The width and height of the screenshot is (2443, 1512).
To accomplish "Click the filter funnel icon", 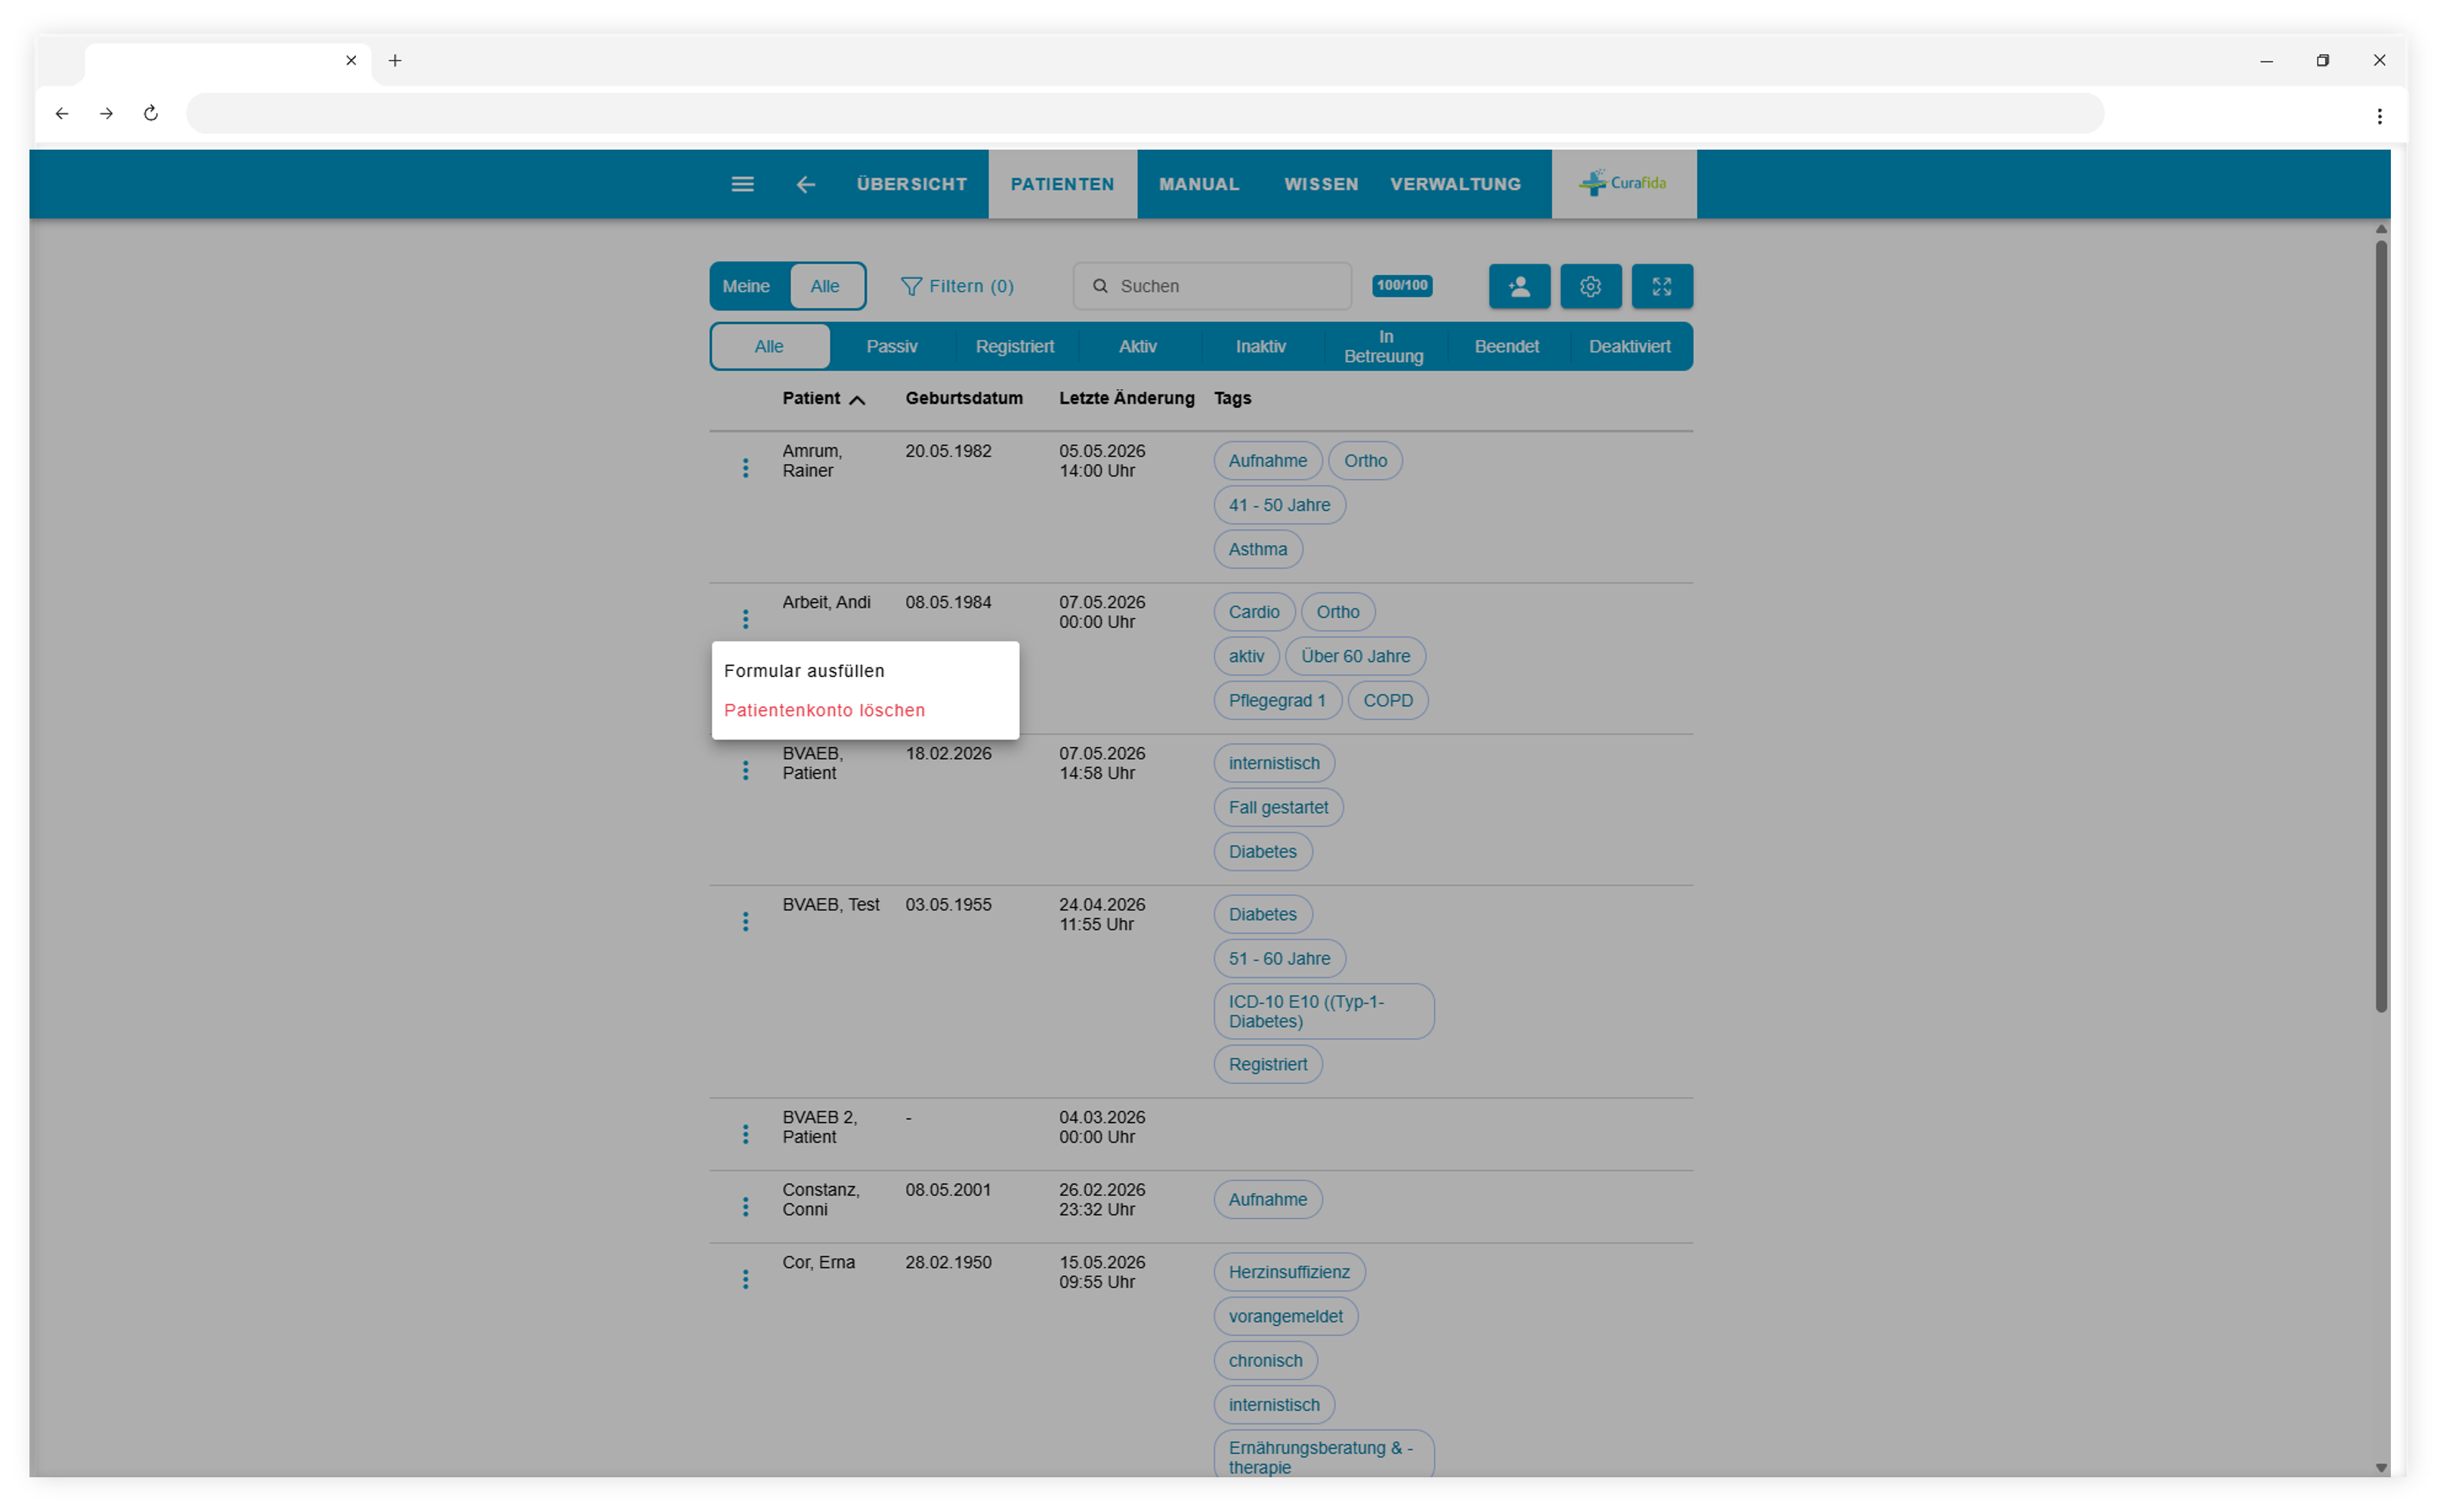I will click(x=910, y=287).
